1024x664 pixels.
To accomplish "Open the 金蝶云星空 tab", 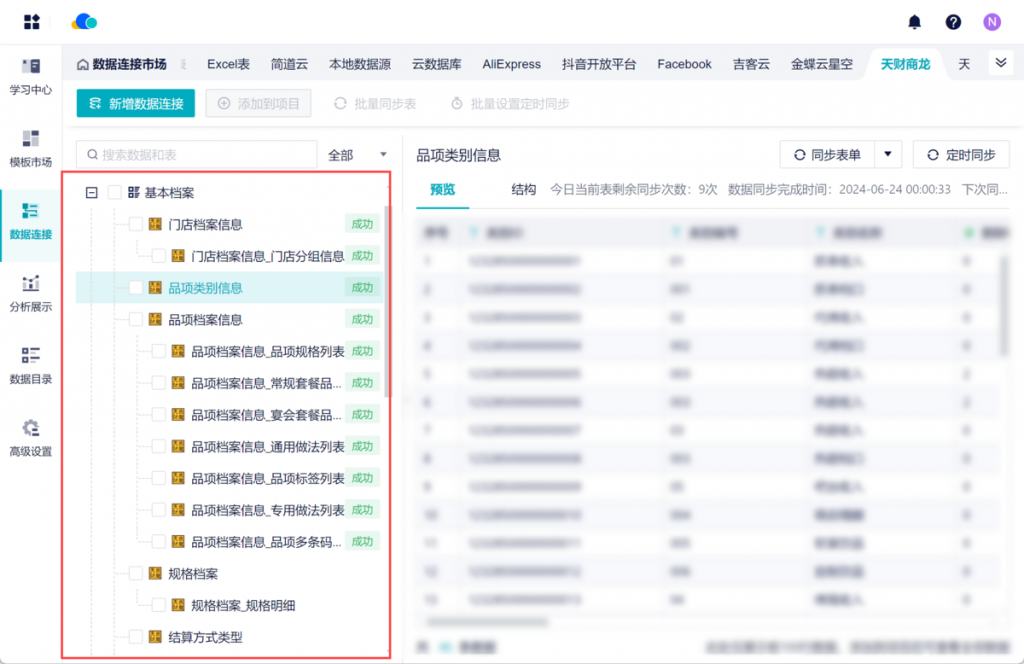I will pyautogui.click(x=822, y=64).
